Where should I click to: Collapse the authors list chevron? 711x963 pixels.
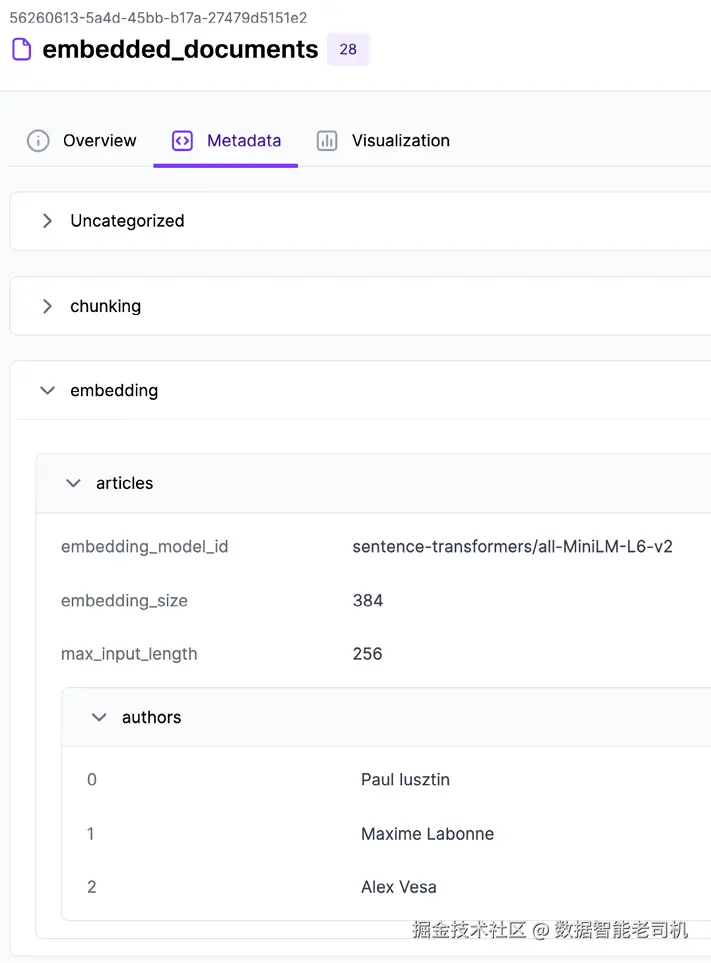point(99,717)
